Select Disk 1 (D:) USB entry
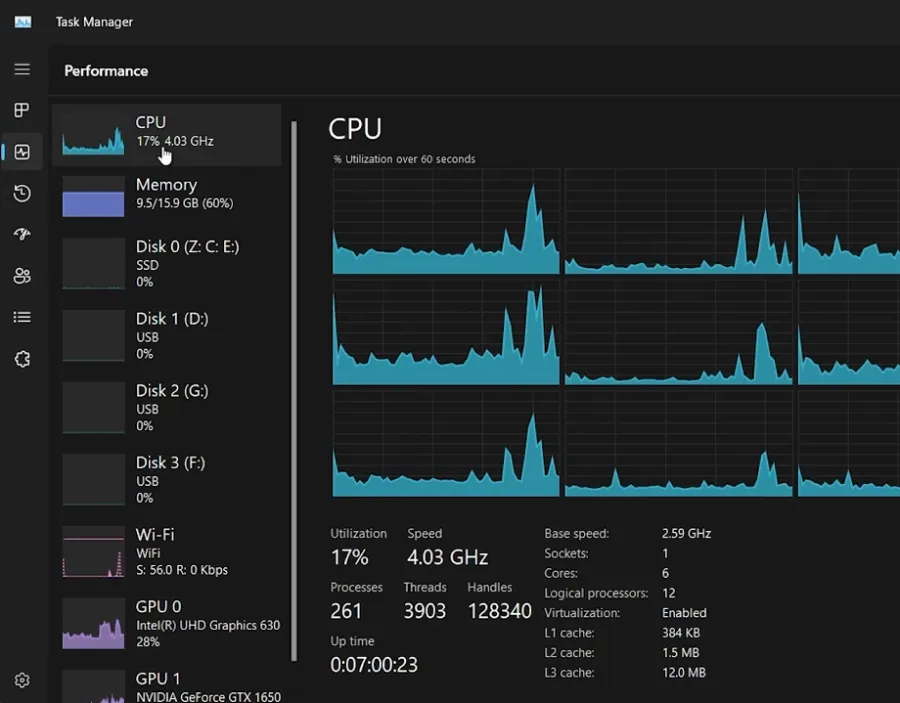 166,336
